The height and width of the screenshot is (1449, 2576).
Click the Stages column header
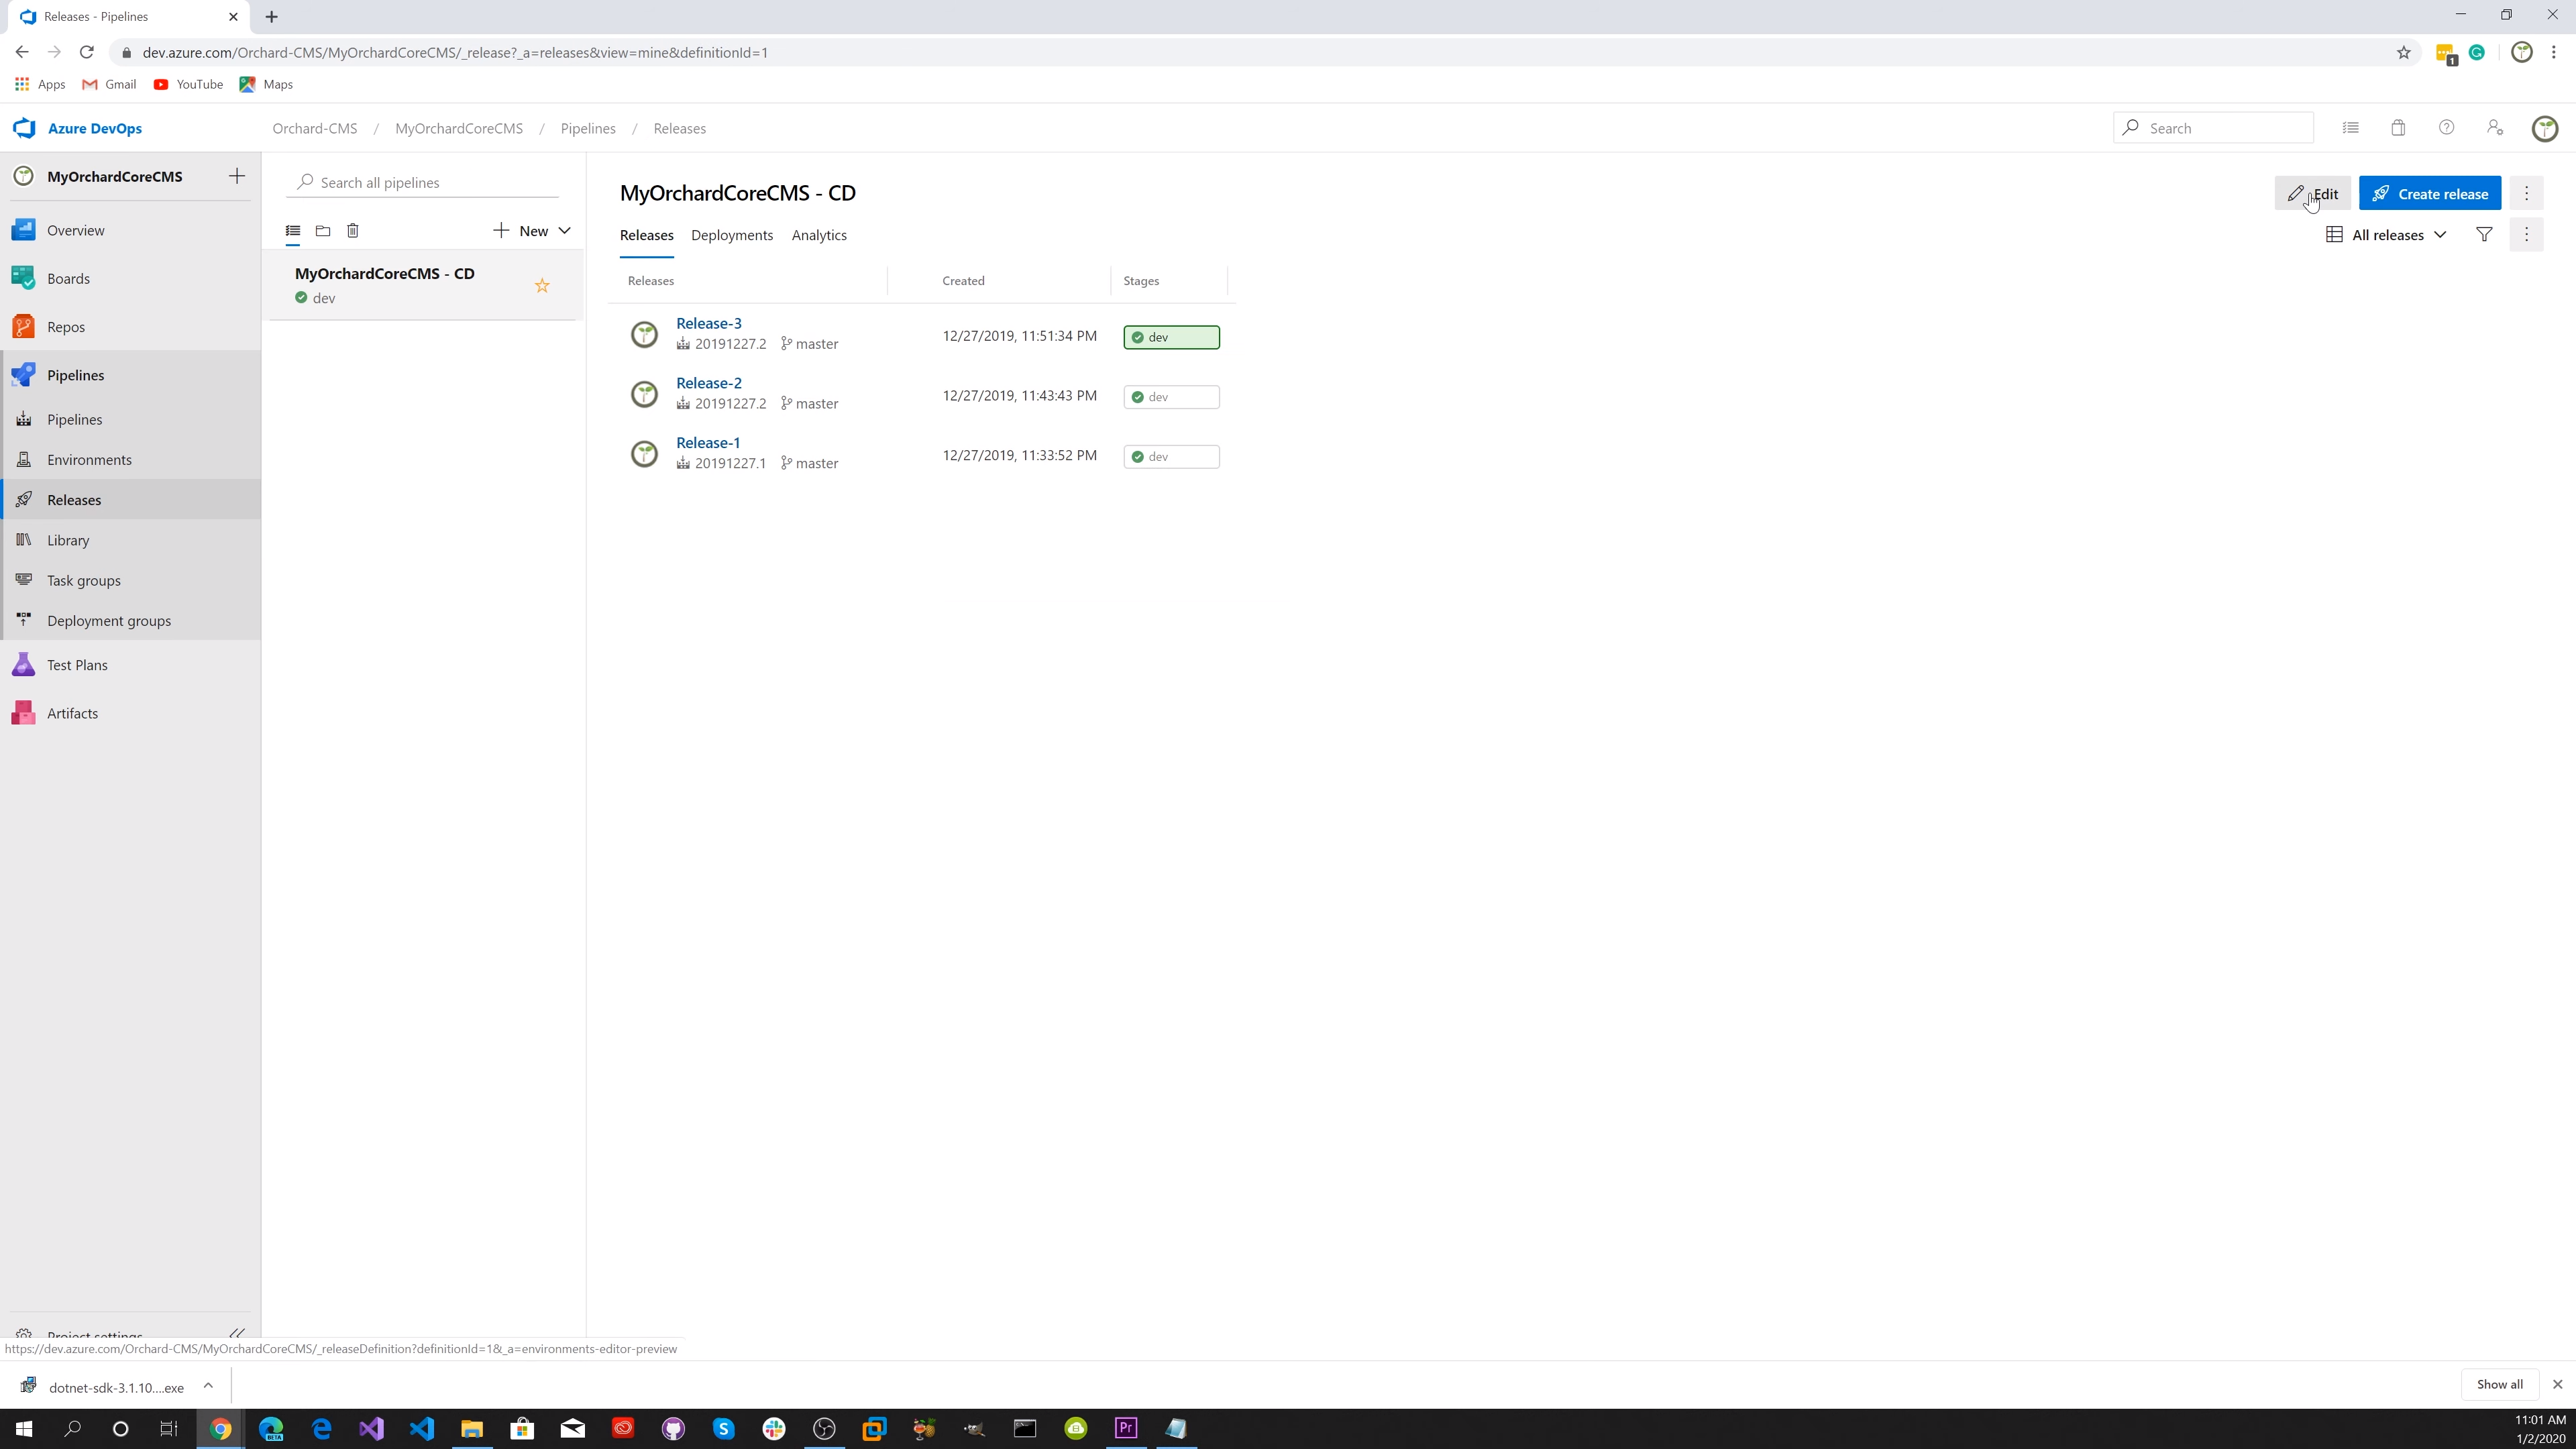coord(1141,281)
